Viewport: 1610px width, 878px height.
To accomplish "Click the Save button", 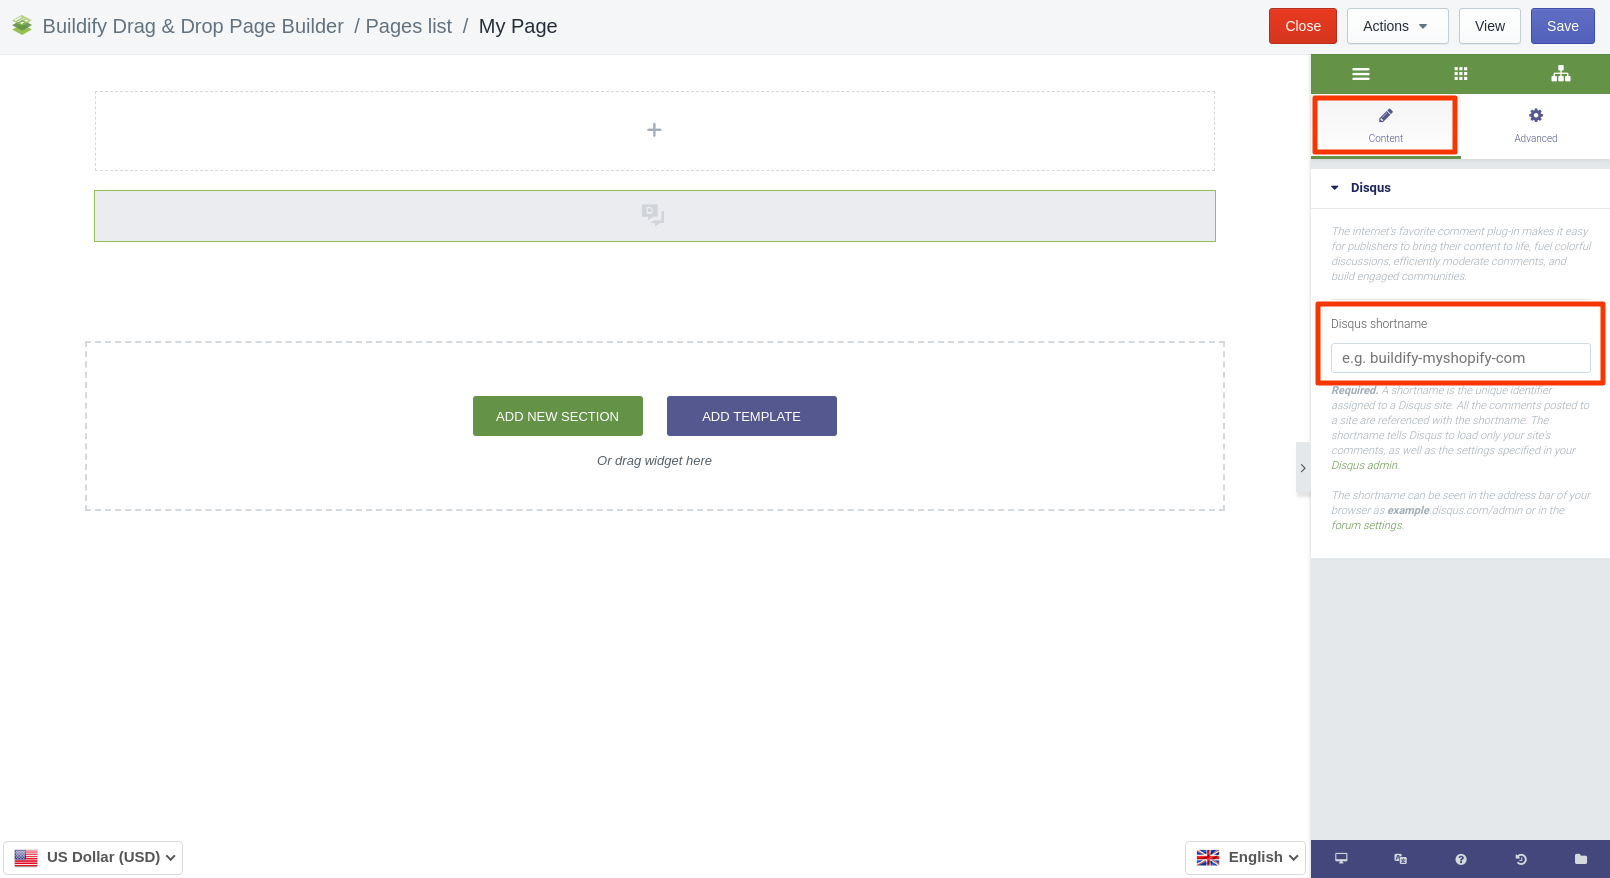I will 1562,26.
